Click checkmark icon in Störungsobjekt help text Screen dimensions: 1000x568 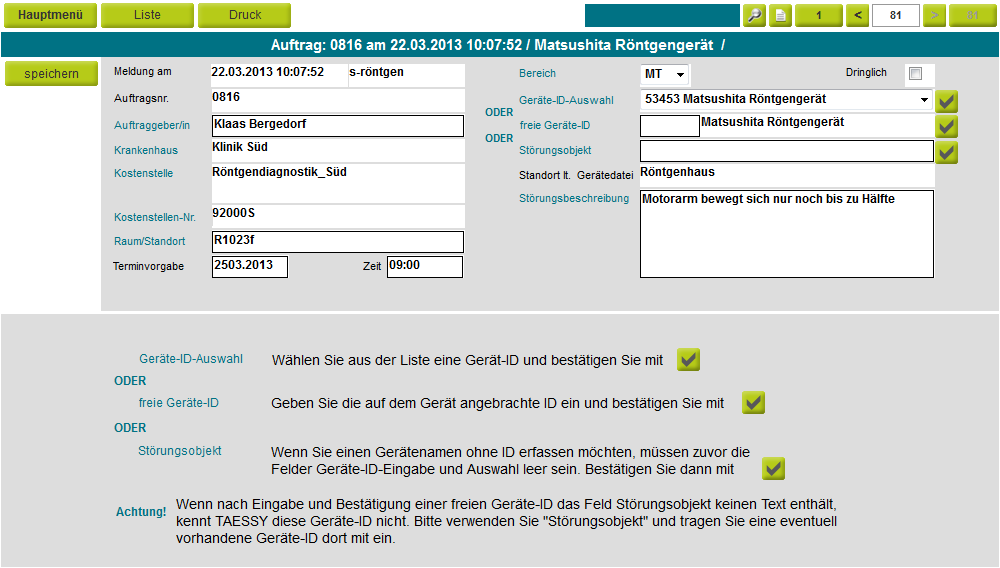point(773,469)
